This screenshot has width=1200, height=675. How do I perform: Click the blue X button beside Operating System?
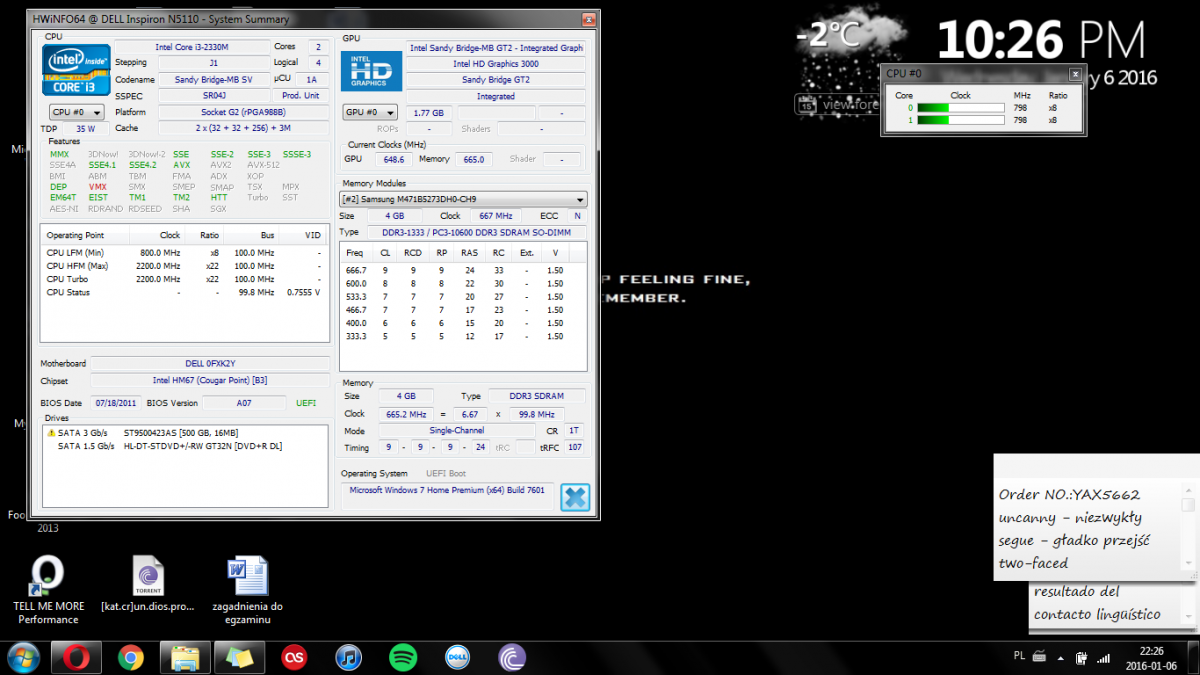(575, 497)
